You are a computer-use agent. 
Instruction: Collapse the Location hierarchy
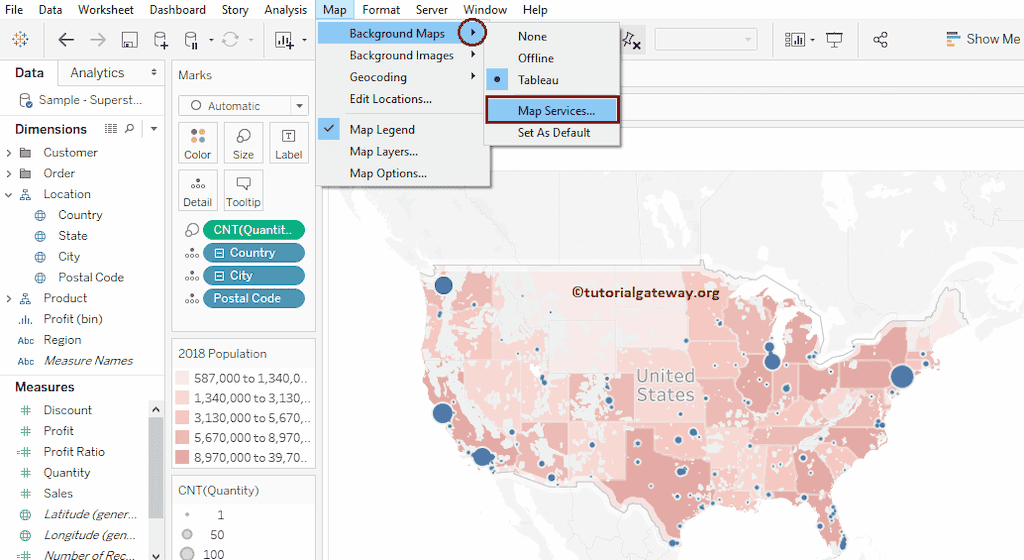click(x=8, y=194)
